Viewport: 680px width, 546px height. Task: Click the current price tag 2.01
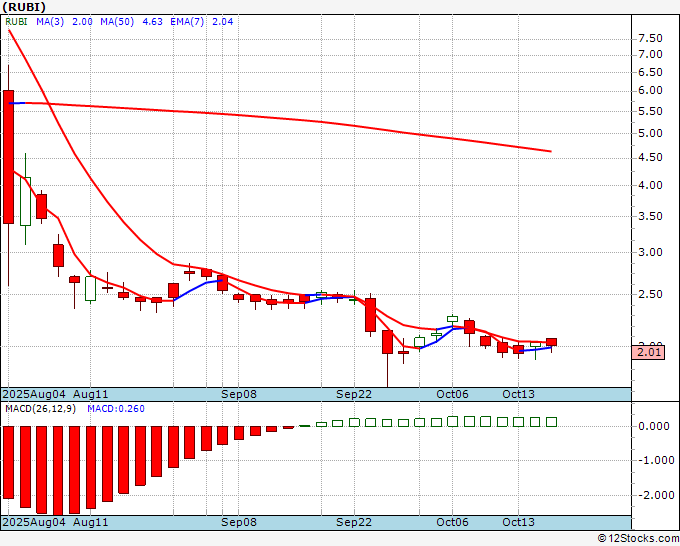[x=649, y=352]
